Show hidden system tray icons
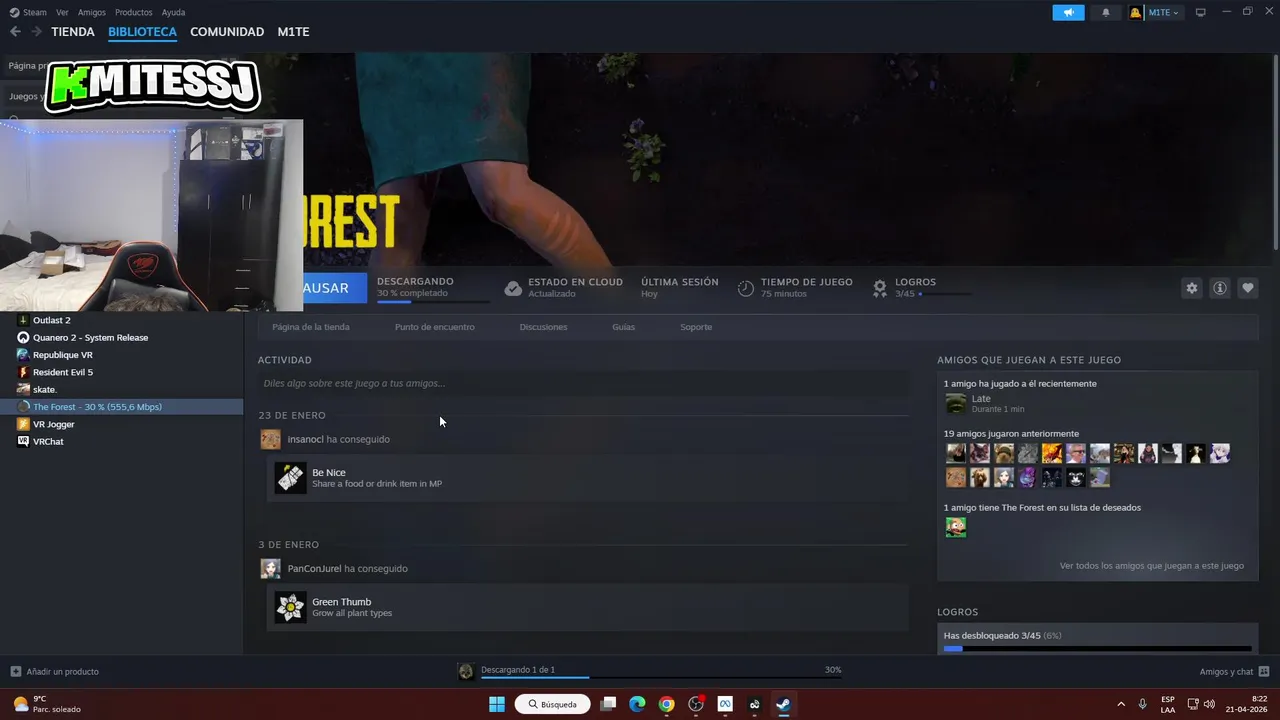This screenshot has height=720, width=1280. pyautogui.click(x=1121, y=704)
